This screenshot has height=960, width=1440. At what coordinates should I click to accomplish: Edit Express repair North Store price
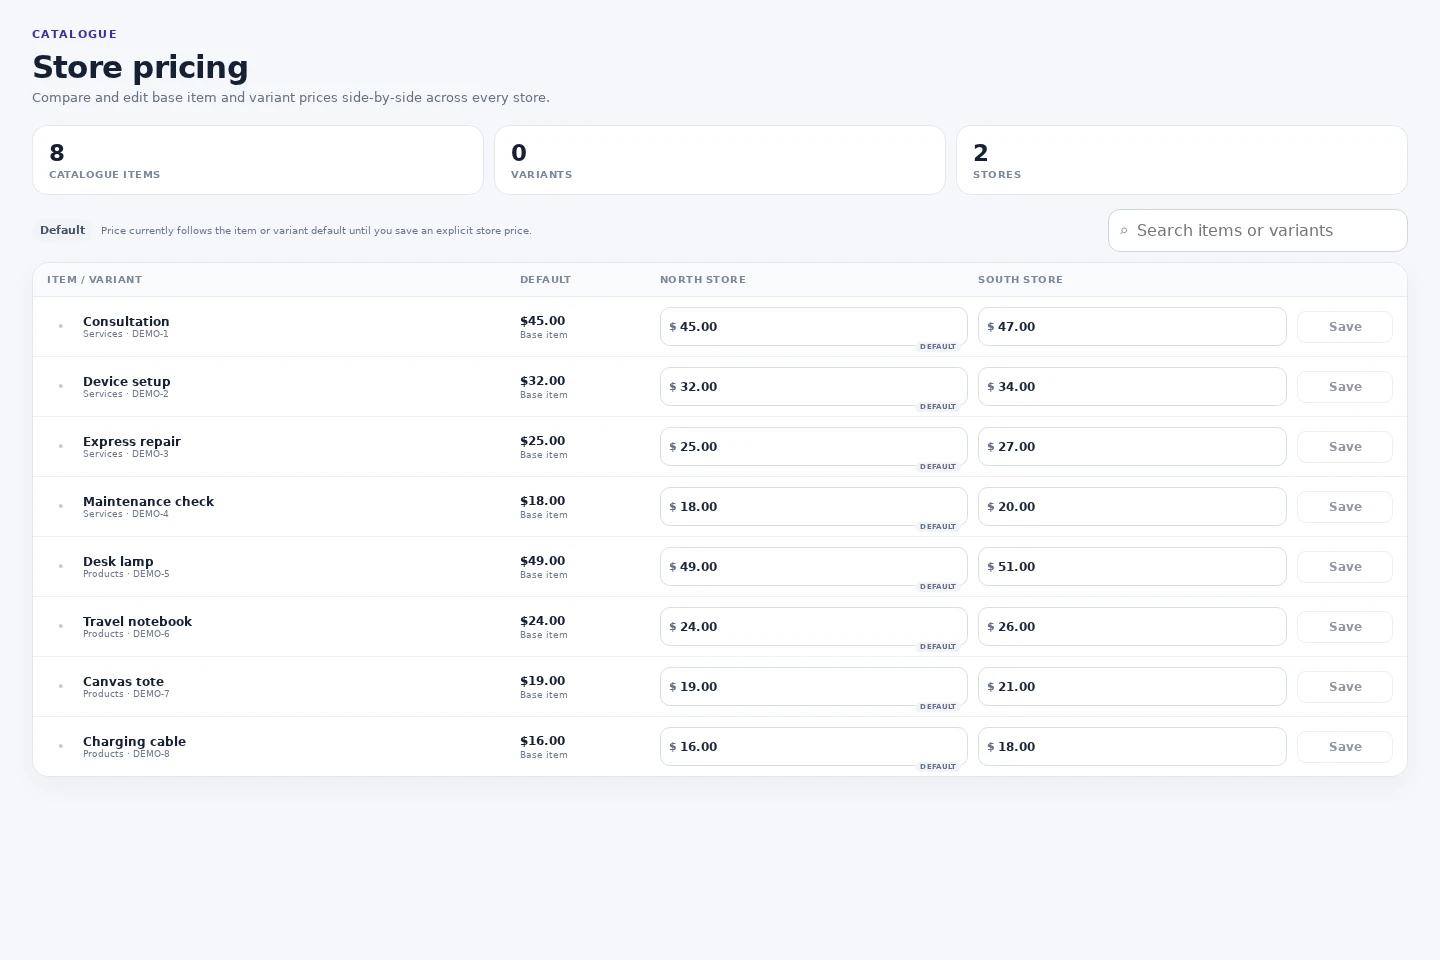(814, 447)
